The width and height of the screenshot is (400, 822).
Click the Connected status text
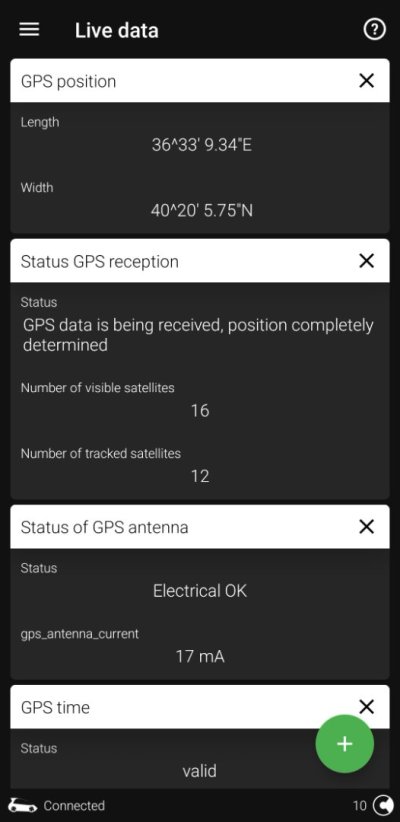[x=74, y=806]
